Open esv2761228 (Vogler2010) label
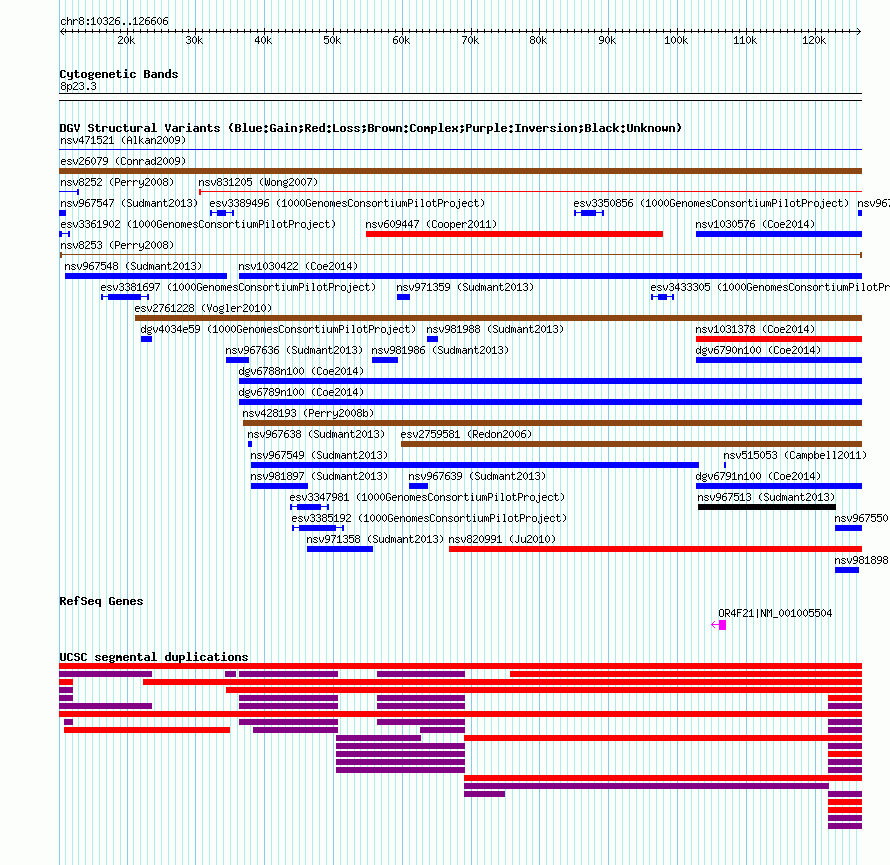 (203, 308)
